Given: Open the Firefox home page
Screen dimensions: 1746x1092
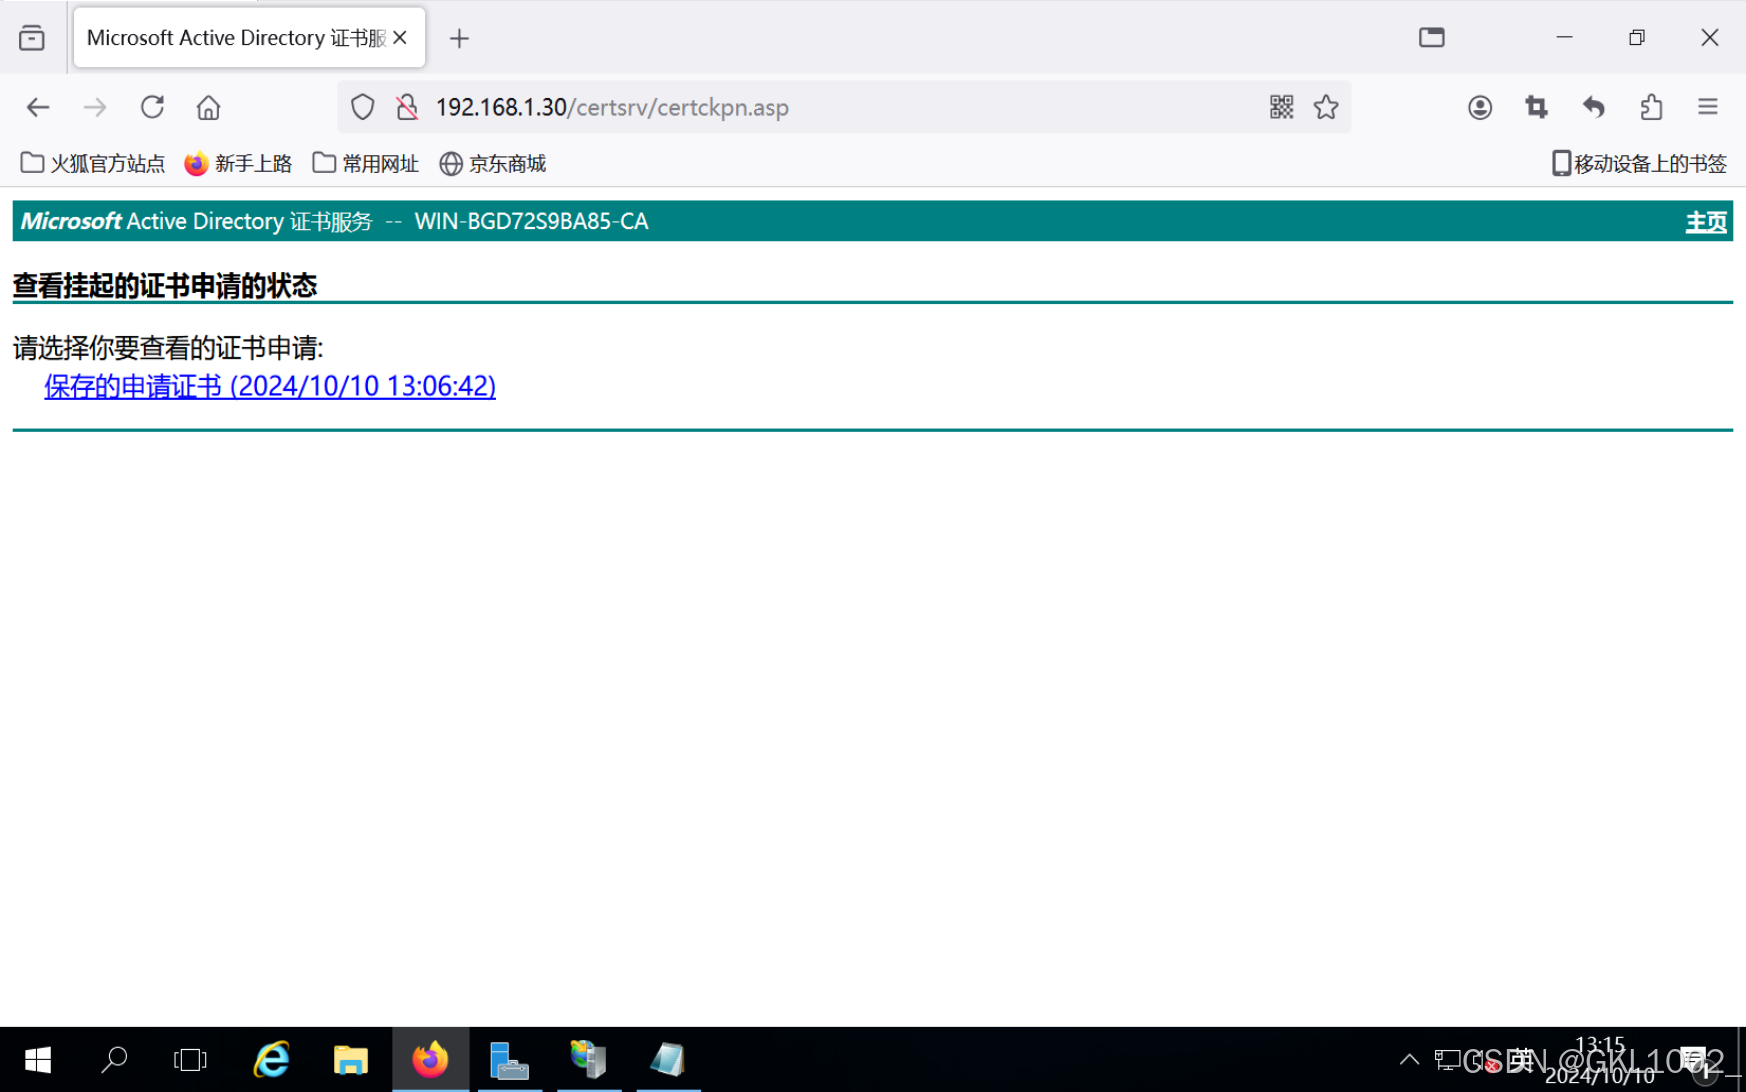Looking at the screenshot, I should tap(208, 107).
